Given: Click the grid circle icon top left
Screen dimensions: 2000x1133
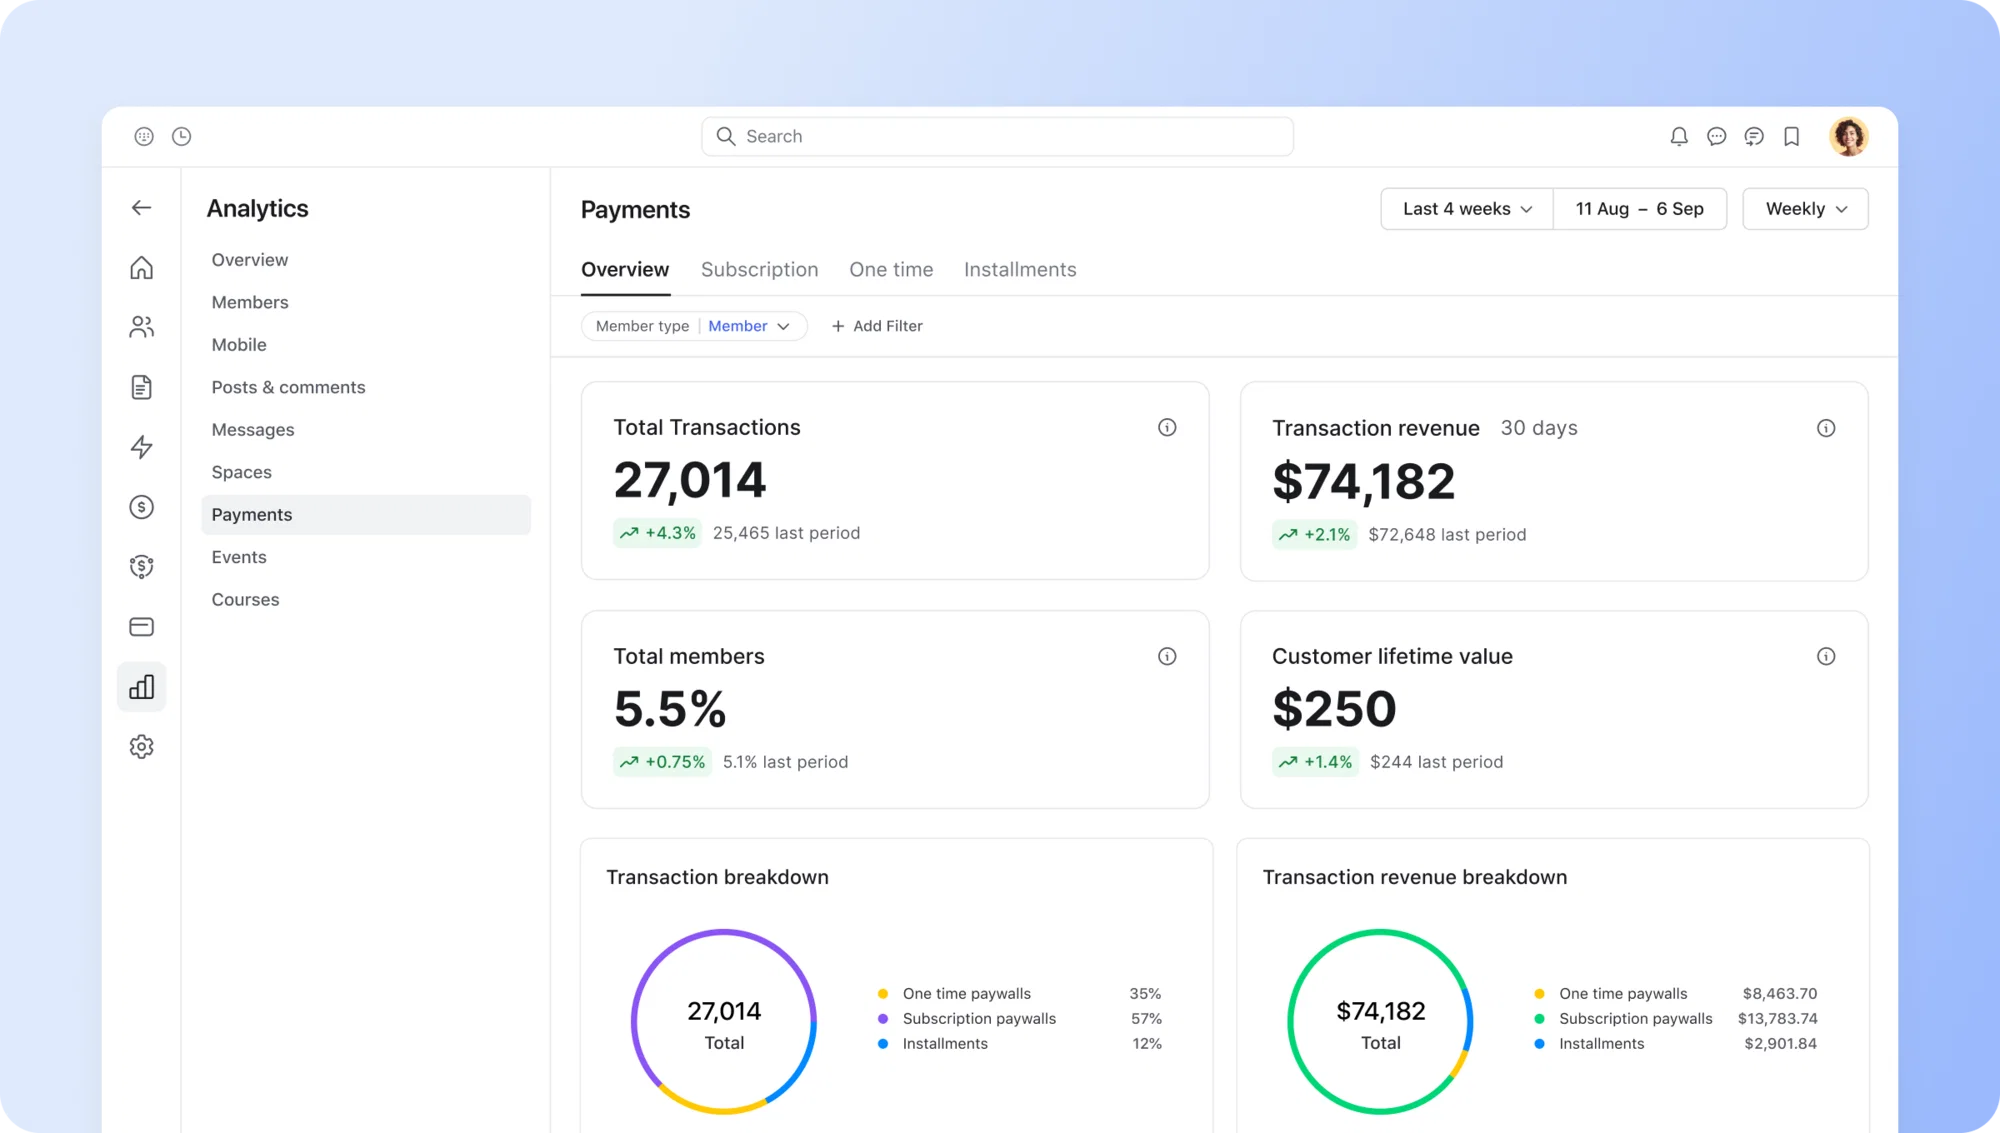Looking at the screenshot, I should [x=144, y=136].
